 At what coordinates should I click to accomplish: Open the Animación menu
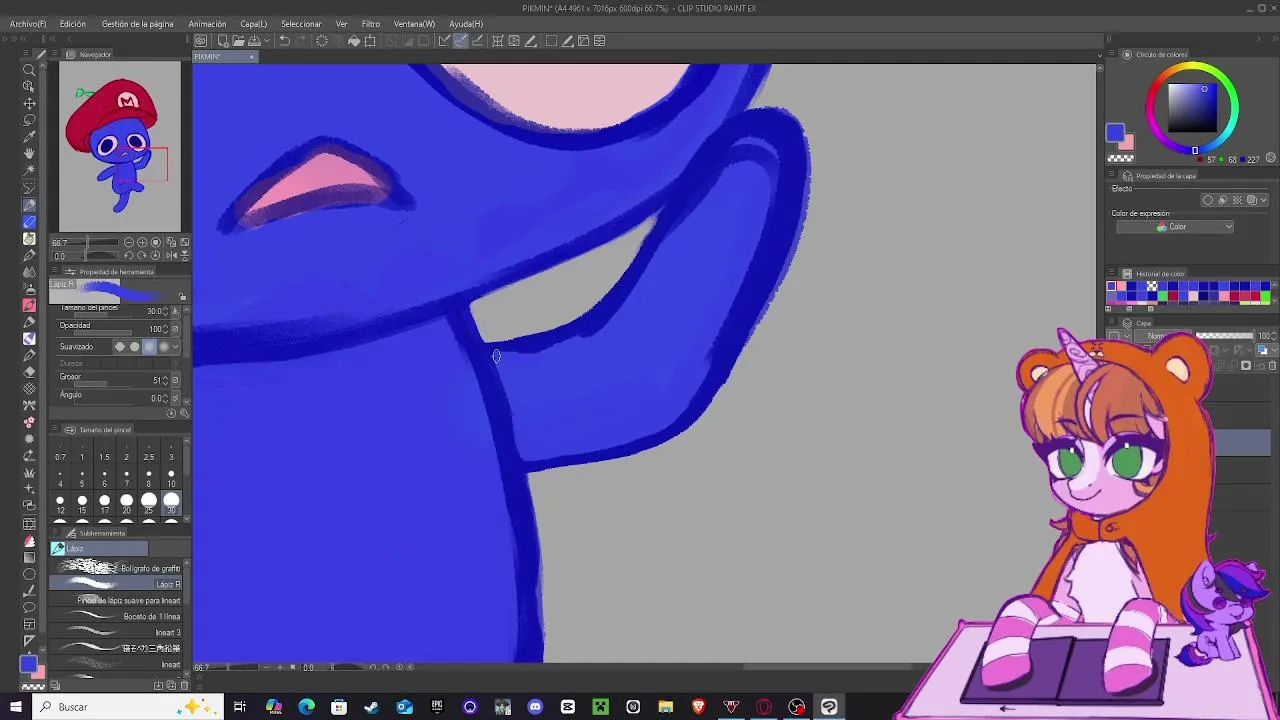point(207,24)
